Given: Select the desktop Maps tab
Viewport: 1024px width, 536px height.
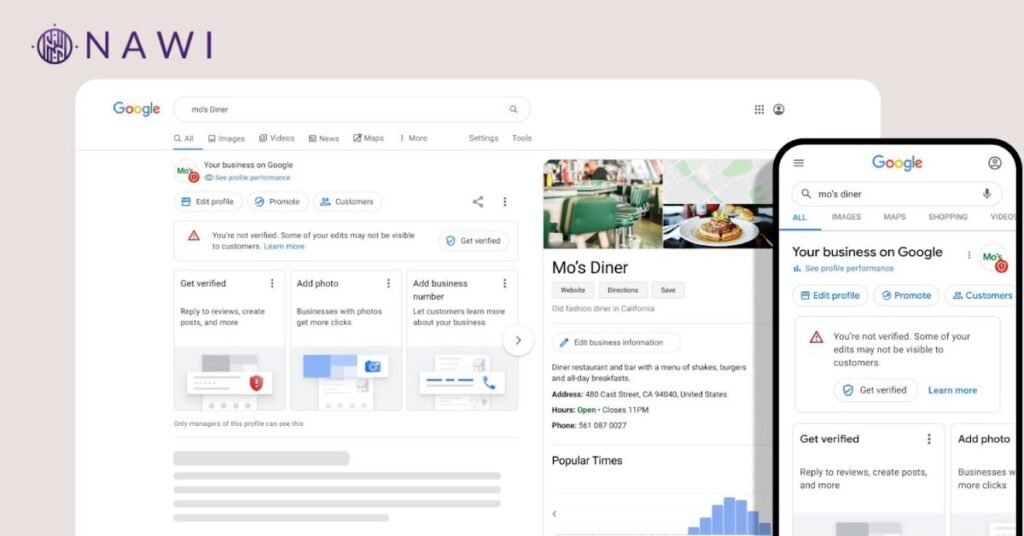Looking at the screenshot, I should point(368,138).
